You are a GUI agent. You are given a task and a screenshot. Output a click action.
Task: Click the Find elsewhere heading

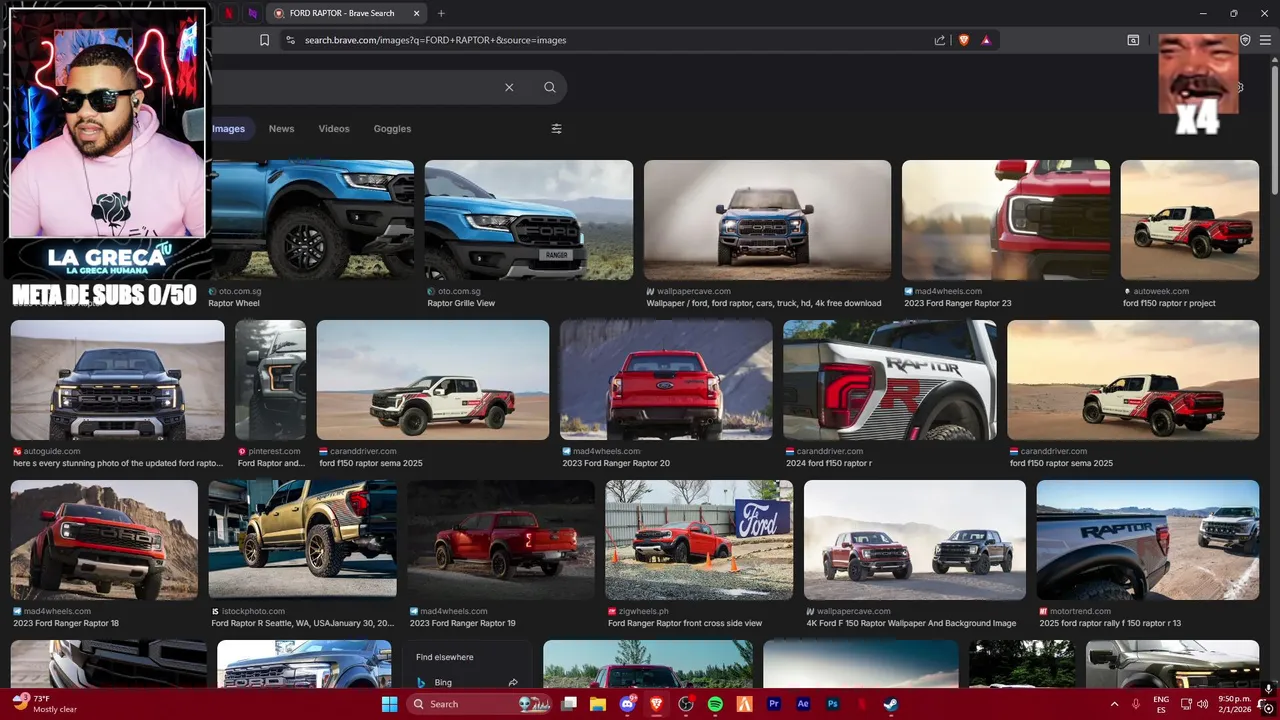tap(445, 657)
